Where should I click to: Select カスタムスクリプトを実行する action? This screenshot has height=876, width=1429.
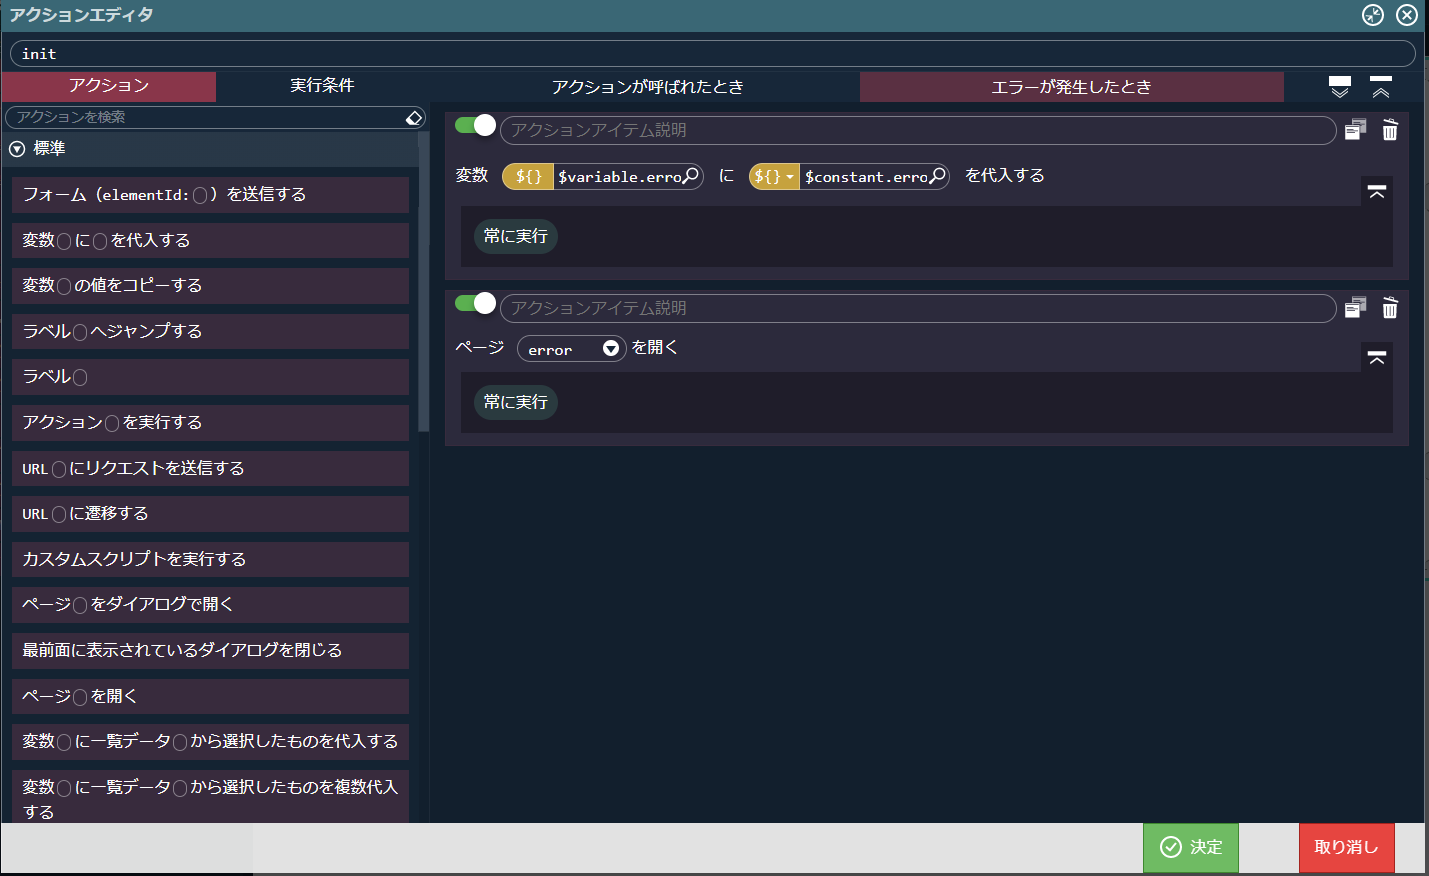click(x=210, y=559)
